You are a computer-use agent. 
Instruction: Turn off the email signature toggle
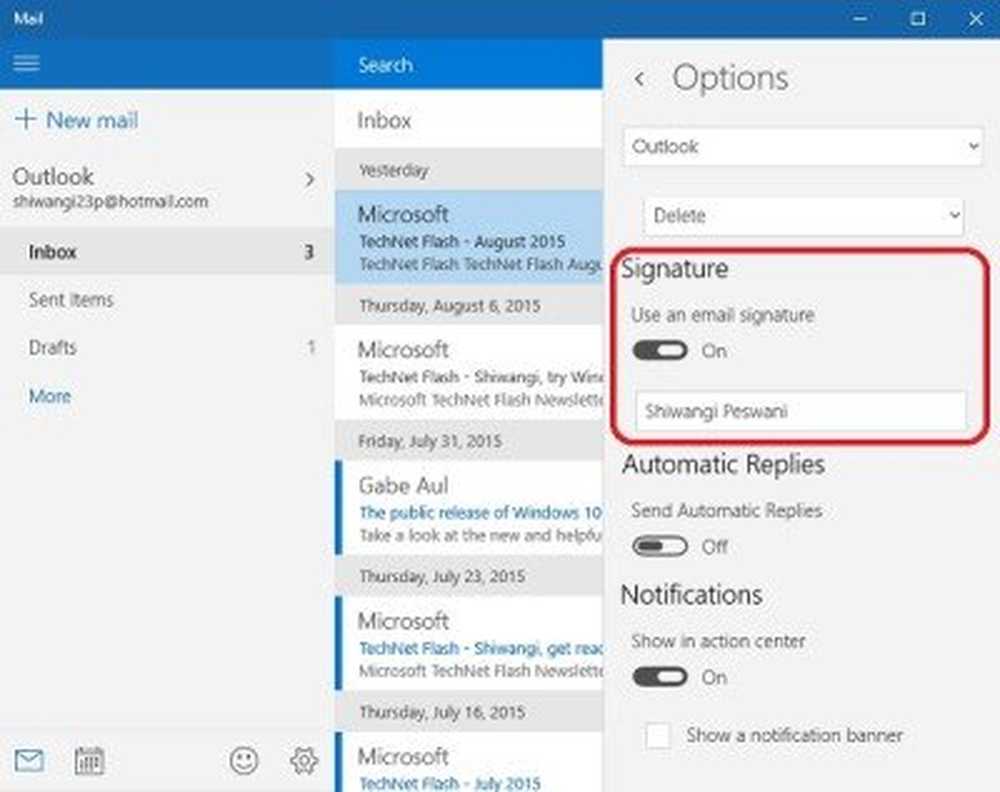tap(659, 350)
